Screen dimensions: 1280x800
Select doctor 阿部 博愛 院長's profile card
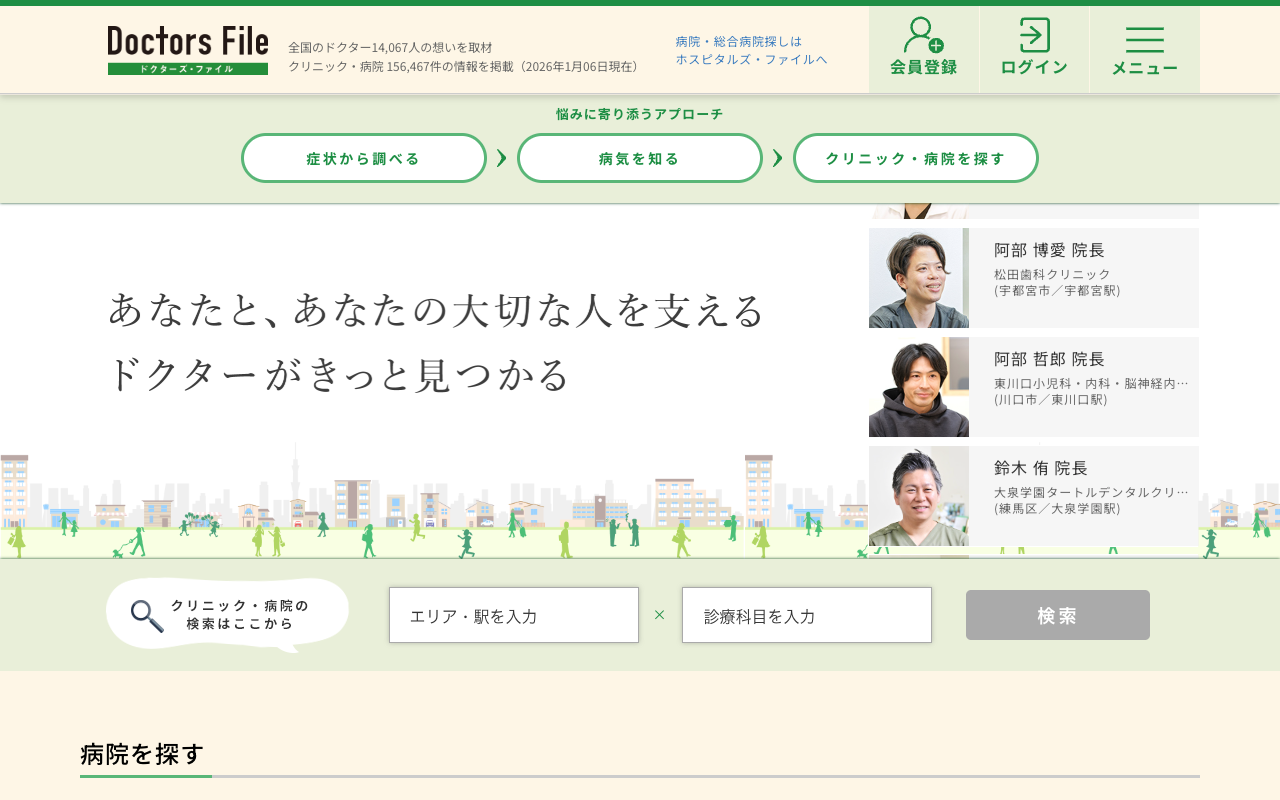[x=1033, y=277]
